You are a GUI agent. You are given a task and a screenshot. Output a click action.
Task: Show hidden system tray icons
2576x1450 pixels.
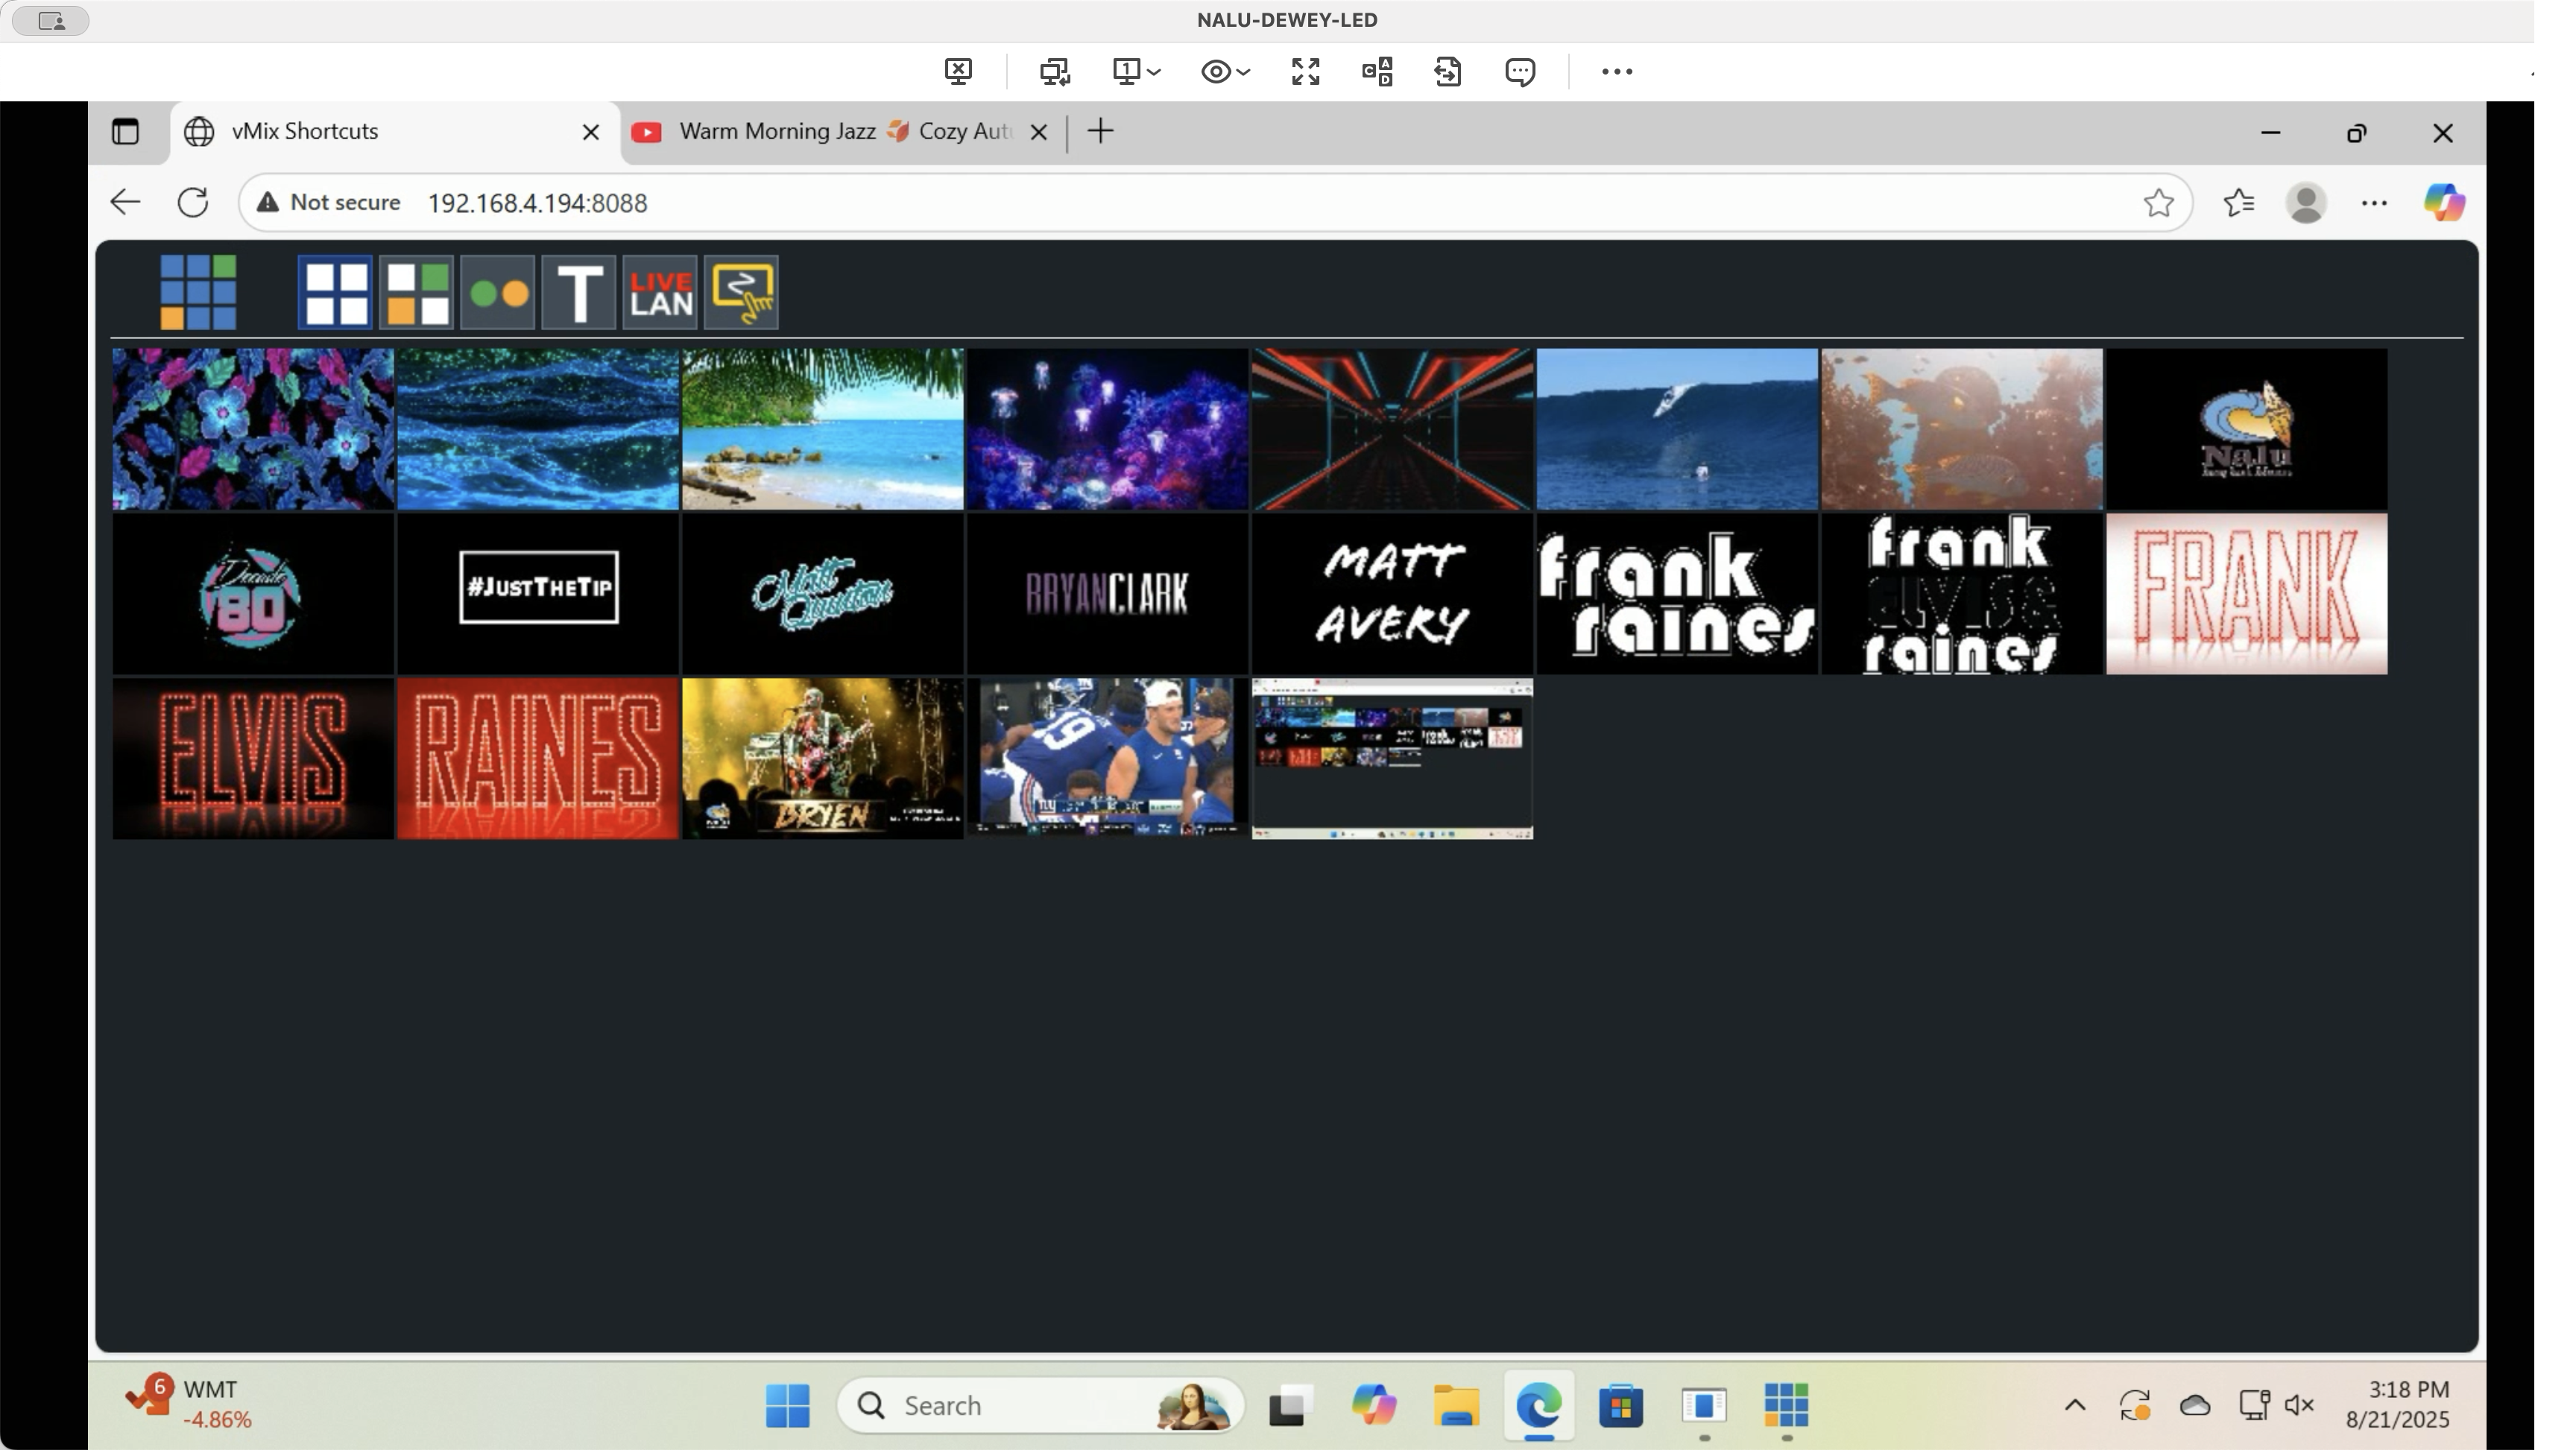[2075, 1405]
